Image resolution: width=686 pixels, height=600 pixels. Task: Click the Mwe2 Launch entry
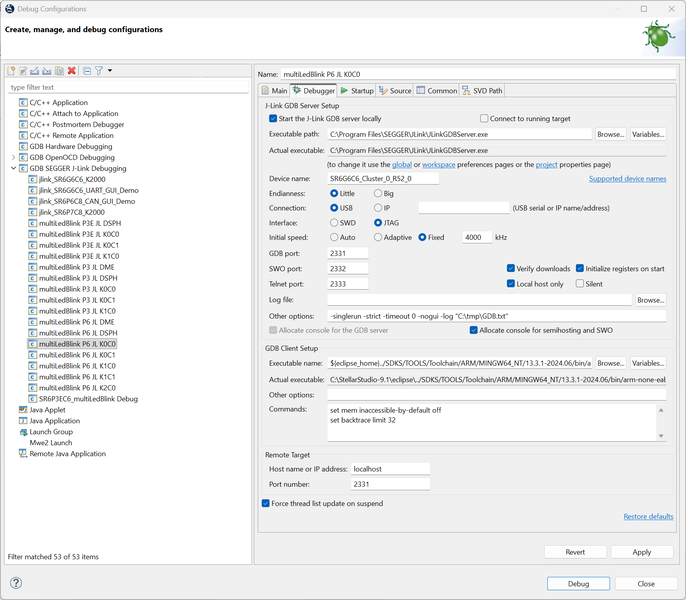(x=51, y=443)
